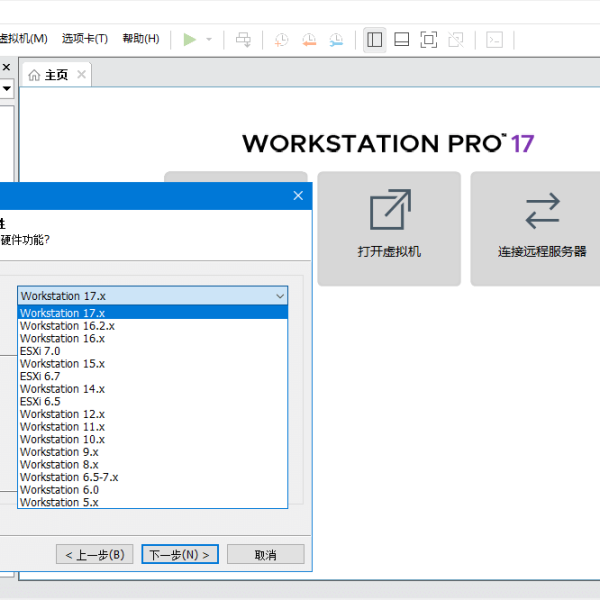Select Workstation 11.x option
This screenshot has width=600, height=600.
(152, 427)
